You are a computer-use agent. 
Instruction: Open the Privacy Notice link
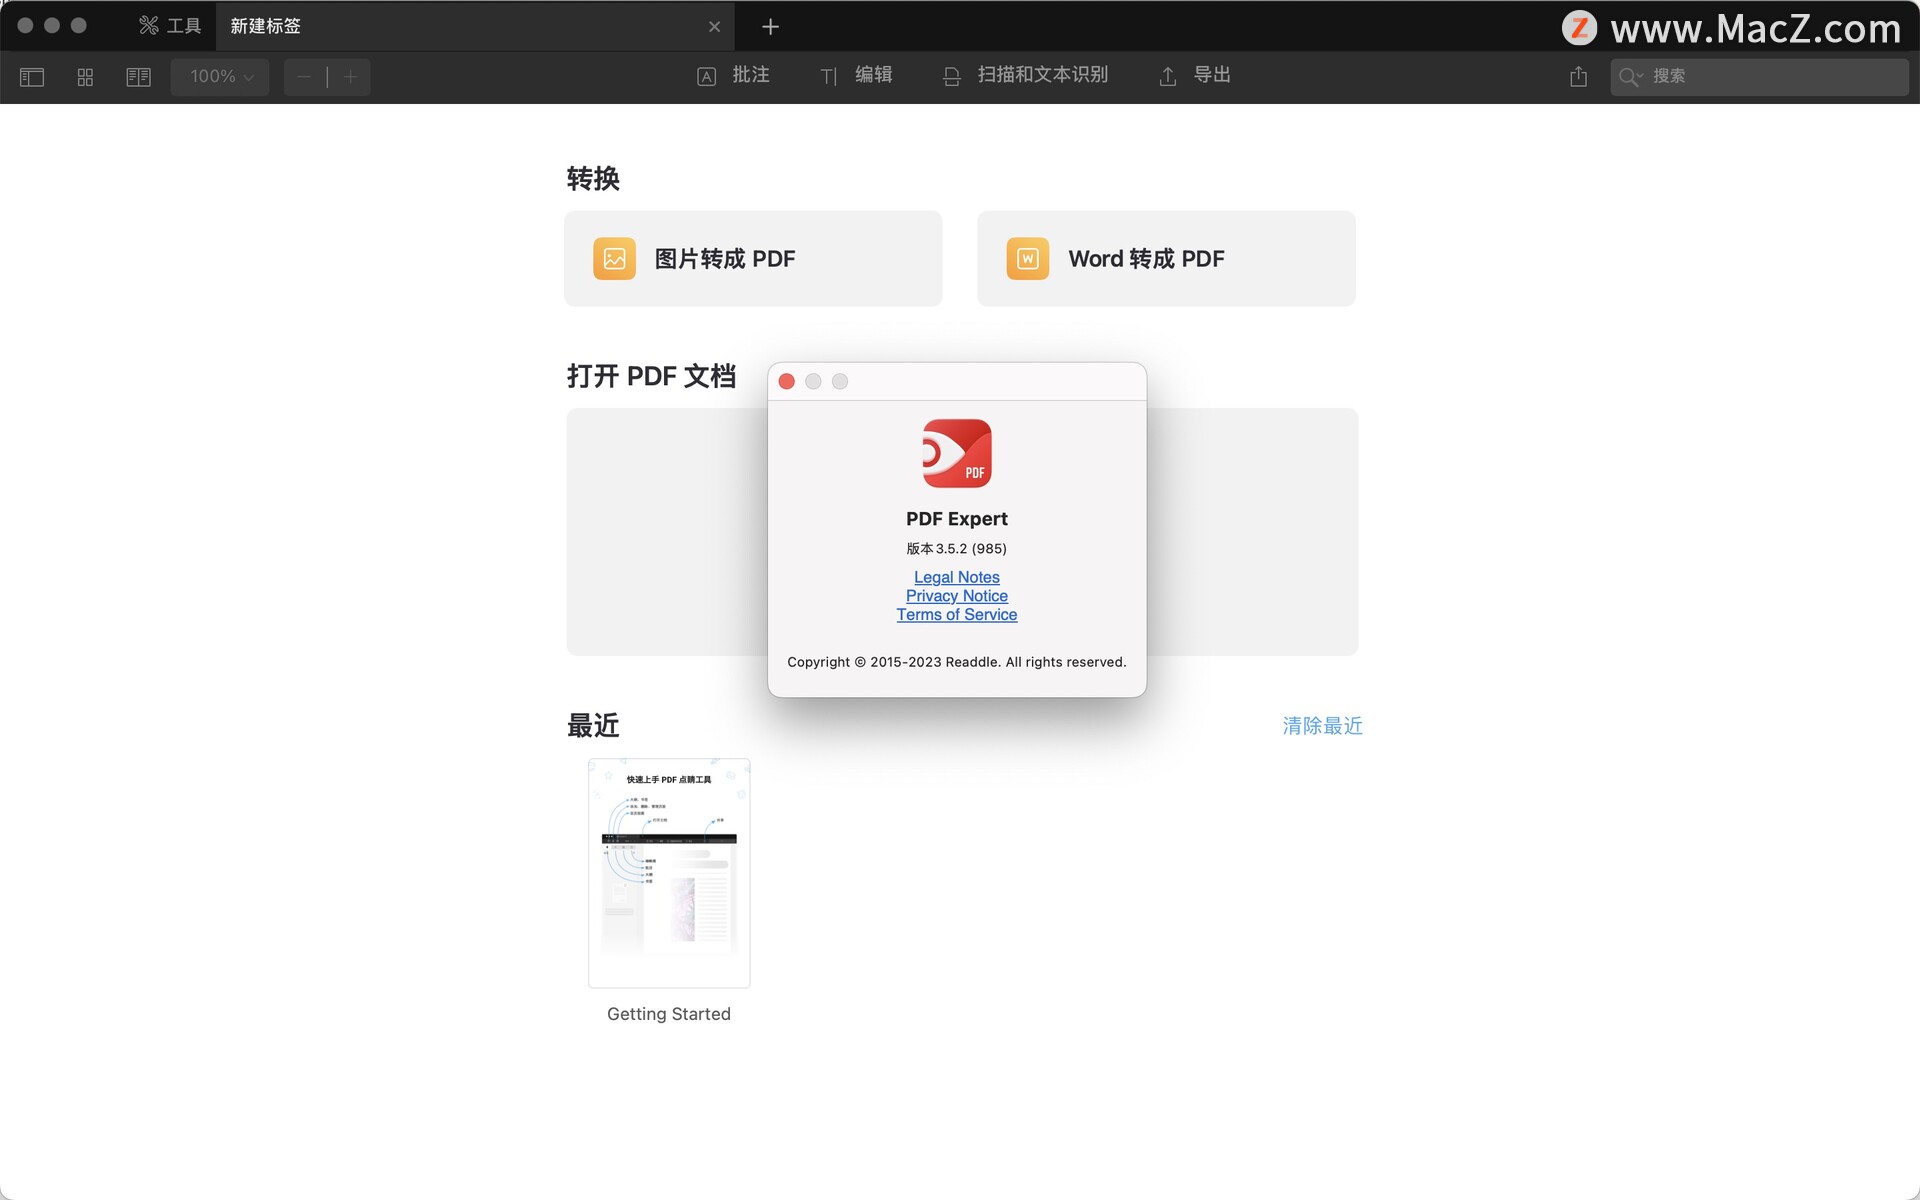[x=957, y=596]
